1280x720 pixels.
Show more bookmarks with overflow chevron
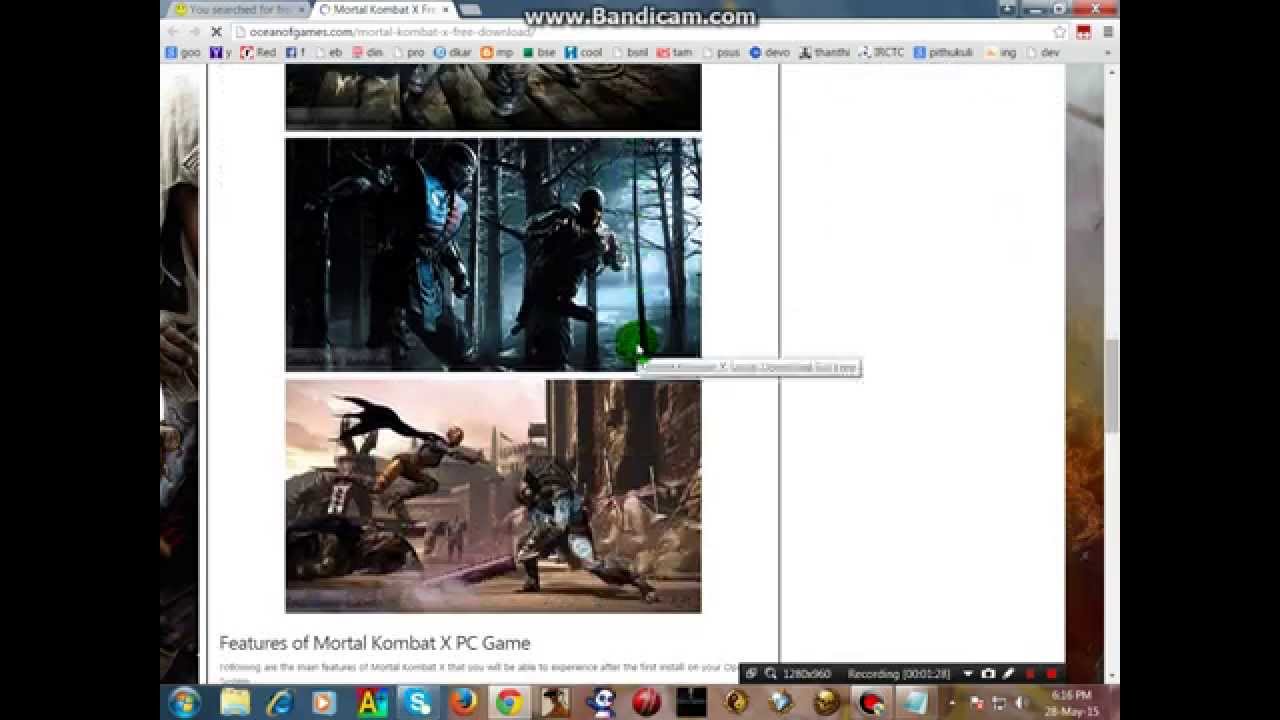pos(1107,52)
